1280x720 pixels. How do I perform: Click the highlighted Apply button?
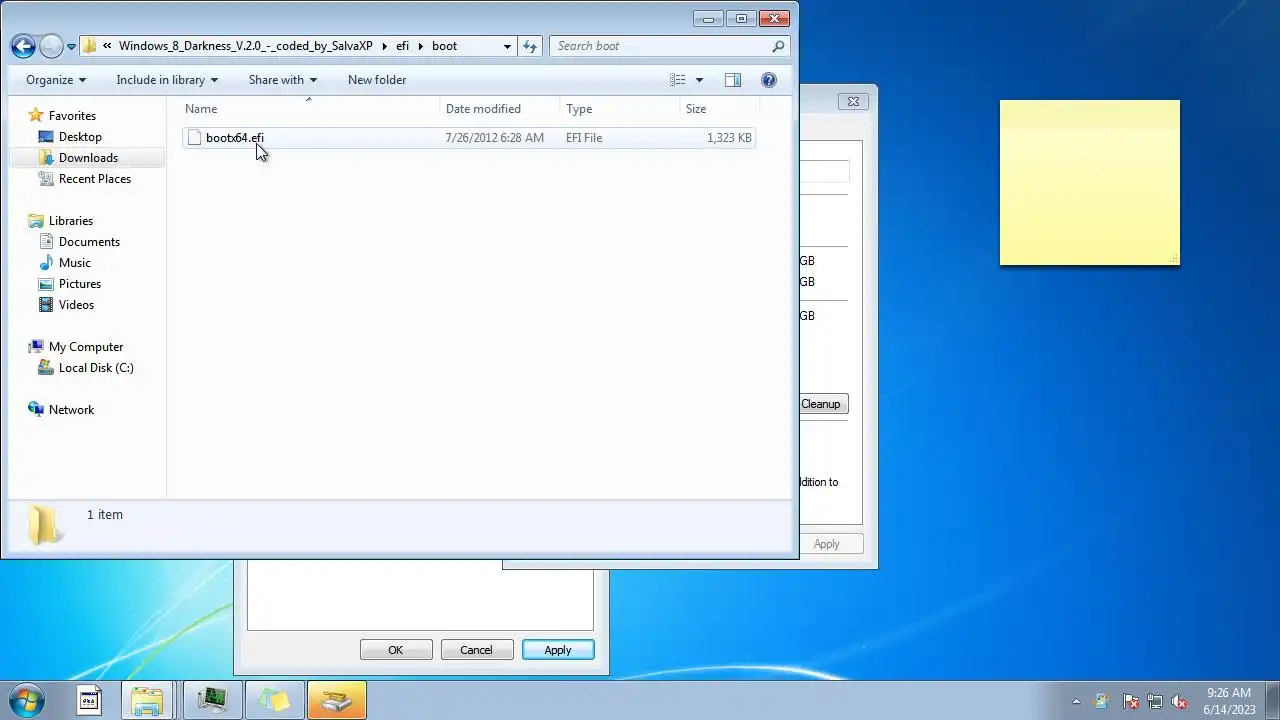pyautogui.click(x=558, y=650)
